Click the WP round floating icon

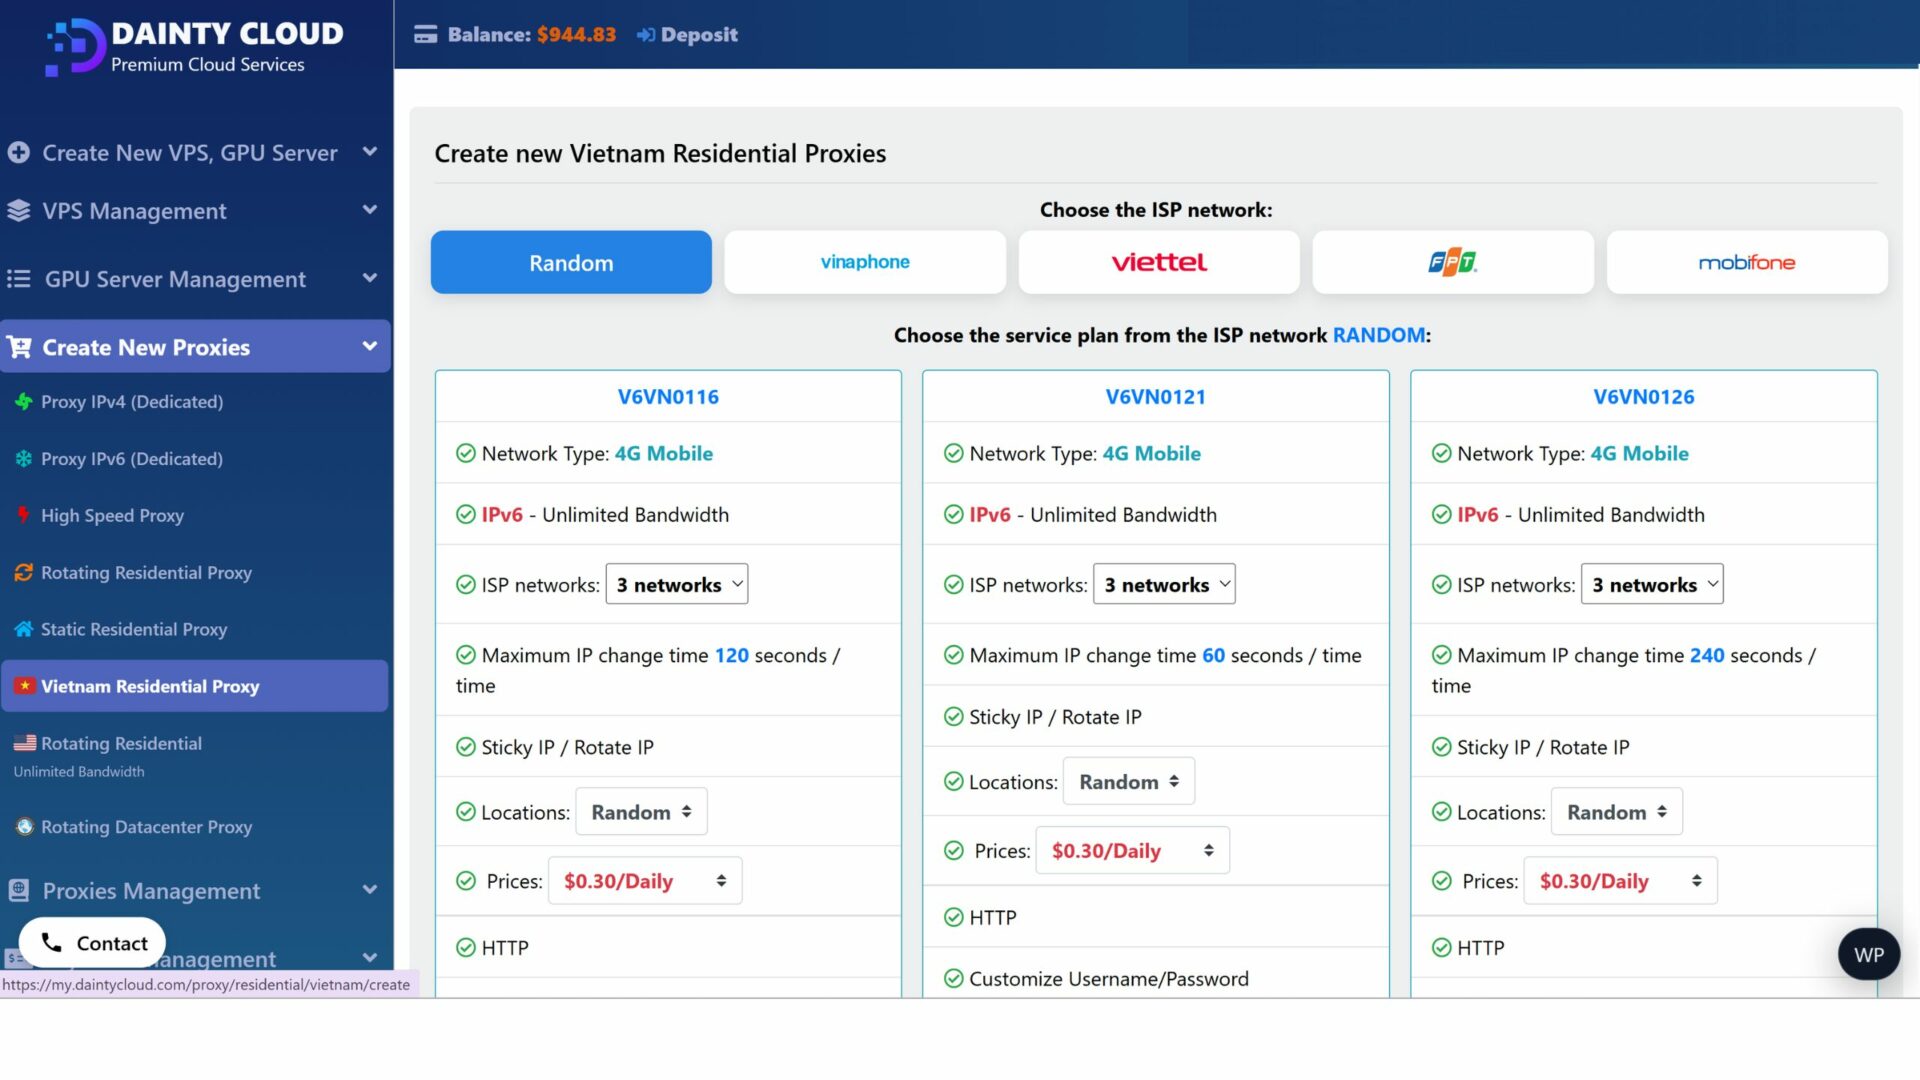click(1868, 954)
